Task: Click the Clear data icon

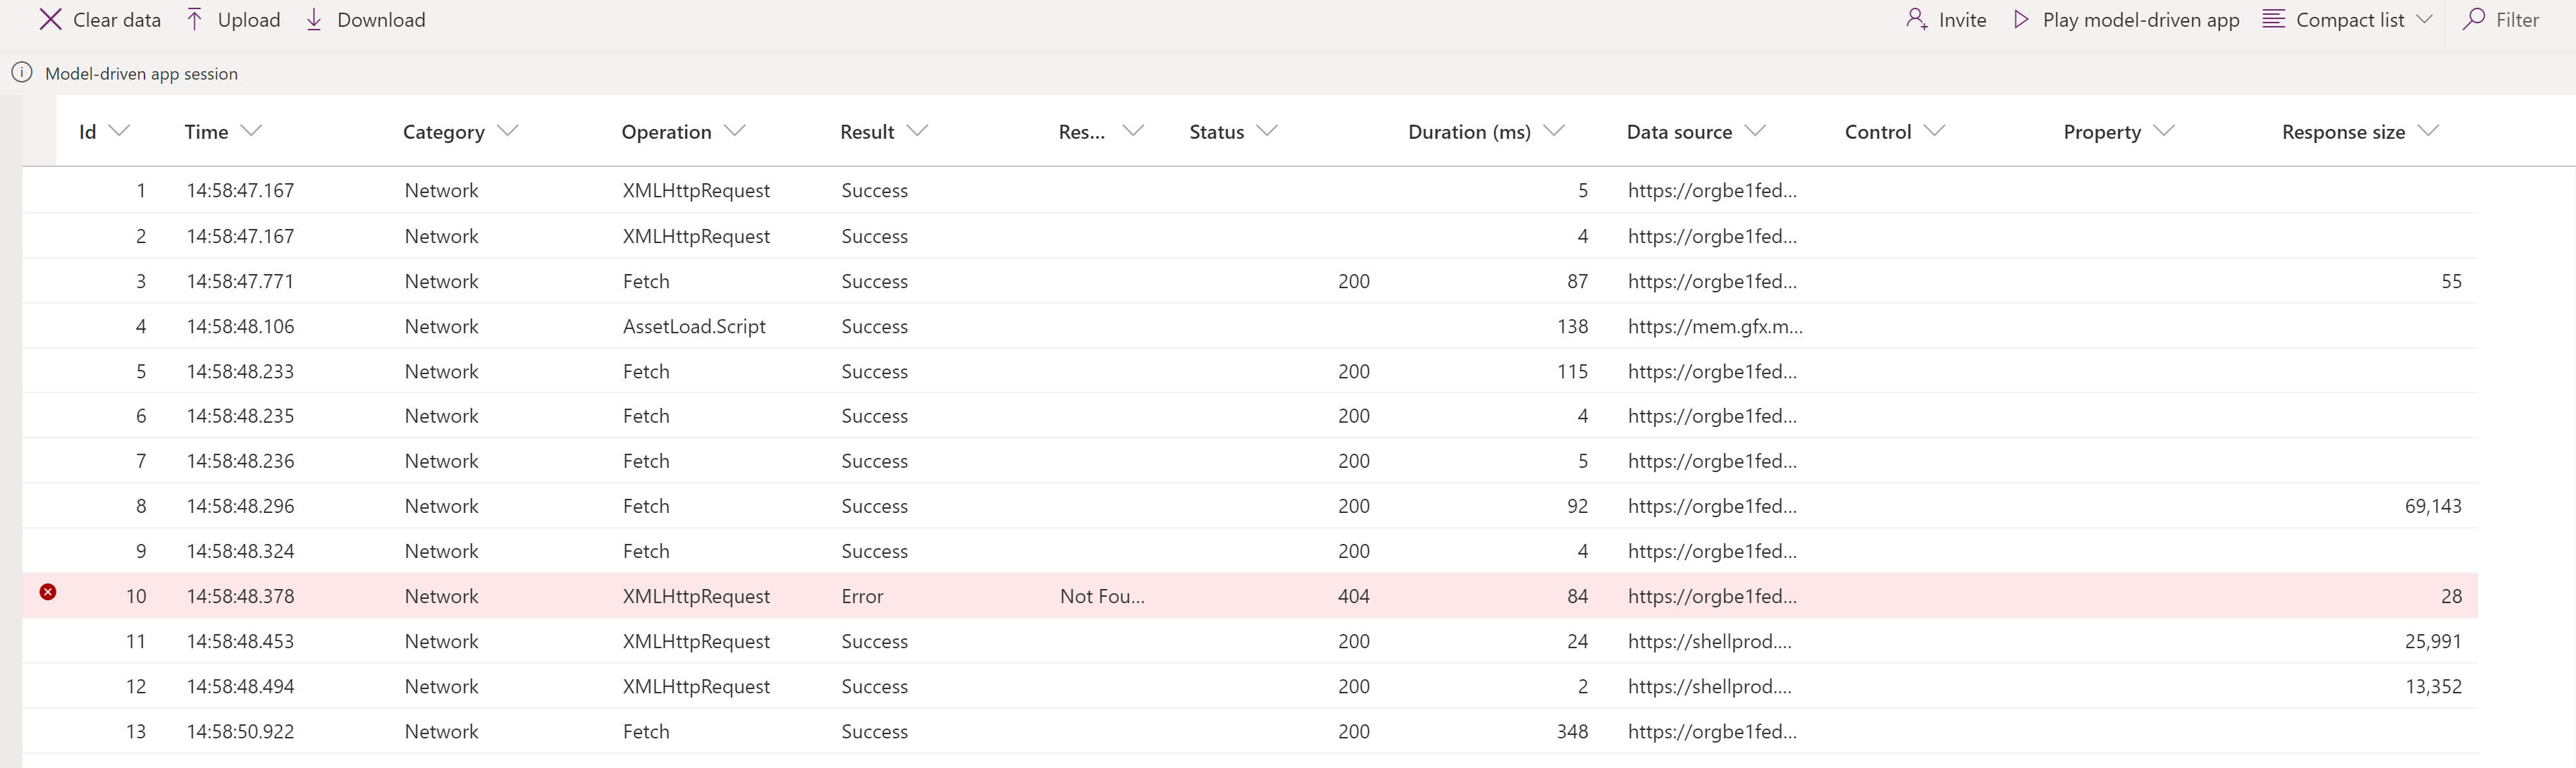Action: pos(48,18)
